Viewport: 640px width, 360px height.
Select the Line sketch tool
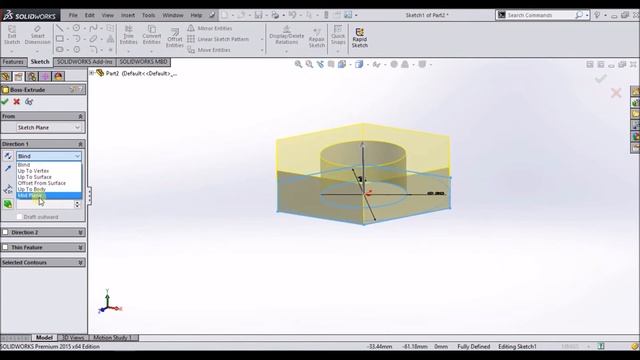pos(60,29)
